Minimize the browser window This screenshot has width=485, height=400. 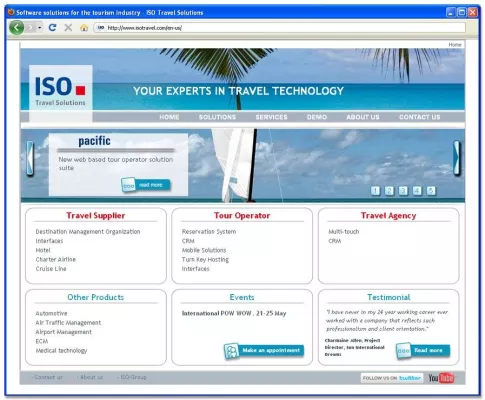coord(451,13)
